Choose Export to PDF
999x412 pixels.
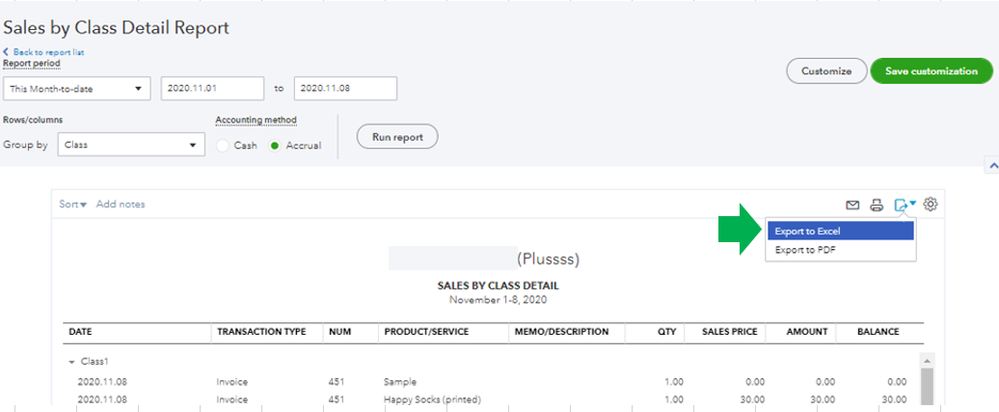[x=840, y=250]
